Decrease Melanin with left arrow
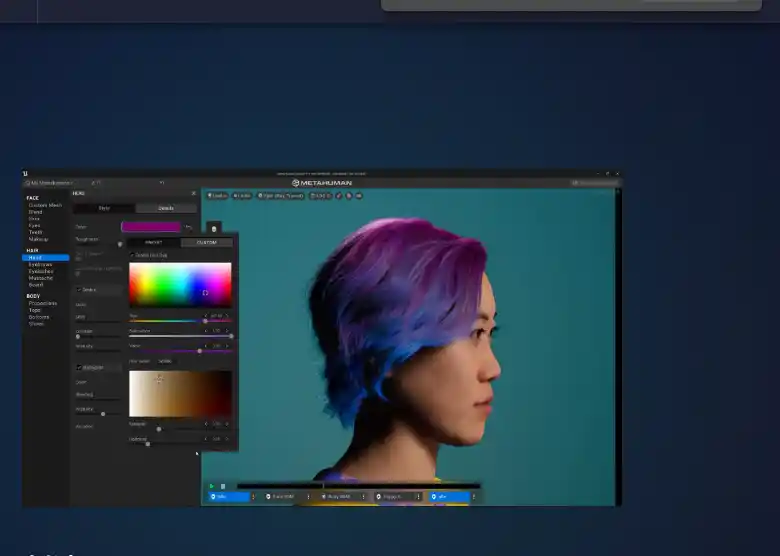The height and width of the screenshot is (556, 780). pyautogui.click(x=206, y=424)
